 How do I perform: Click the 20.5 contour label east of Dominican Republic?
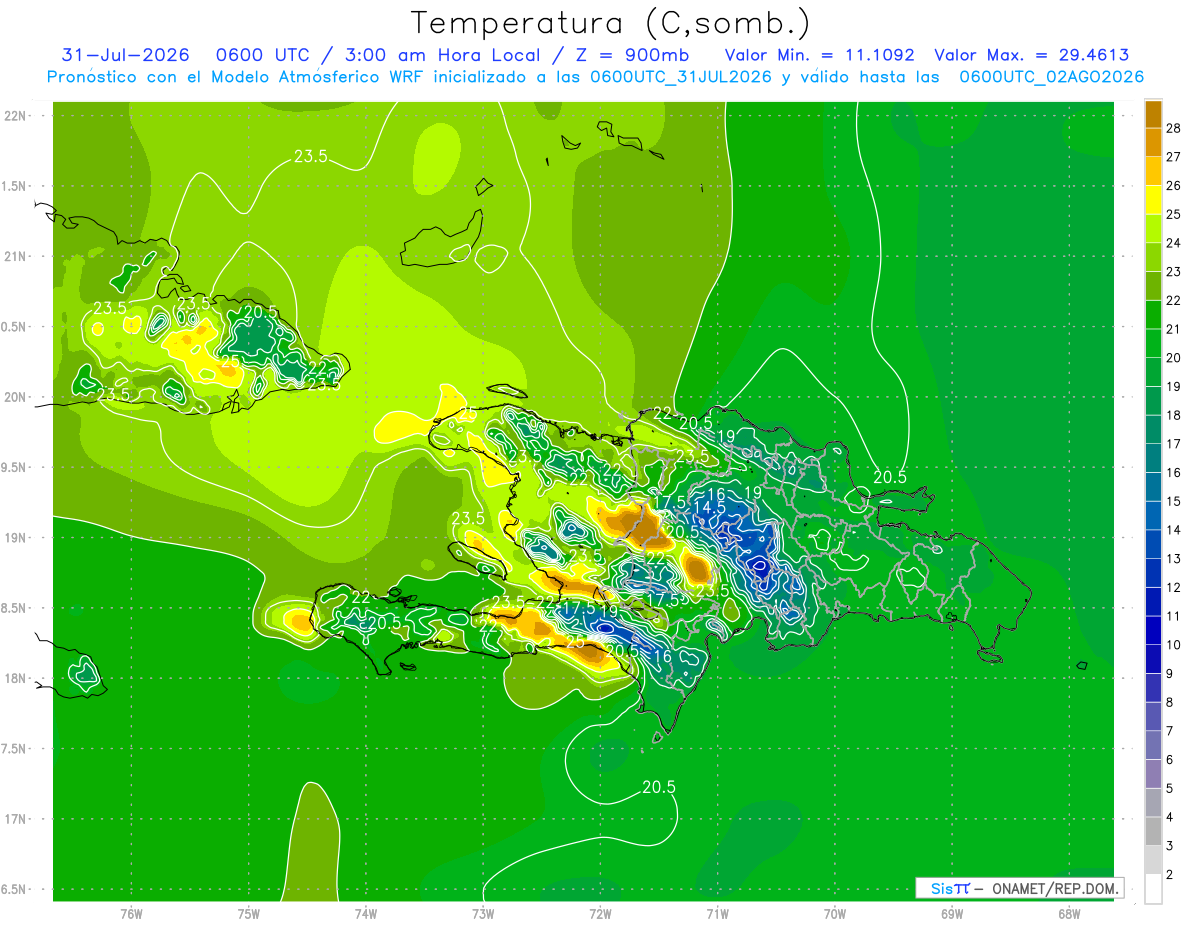889,477
